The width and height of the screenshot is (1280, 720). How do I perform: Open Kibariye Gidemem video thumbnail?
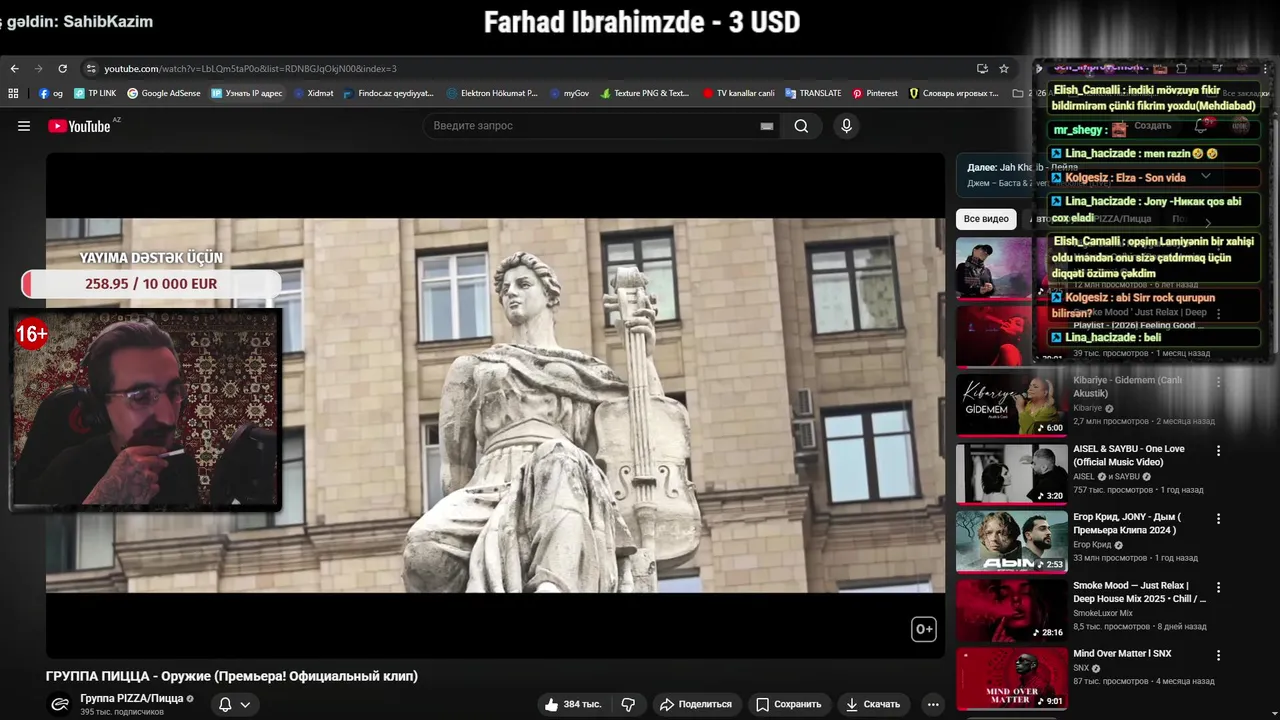pos(1011,405)
